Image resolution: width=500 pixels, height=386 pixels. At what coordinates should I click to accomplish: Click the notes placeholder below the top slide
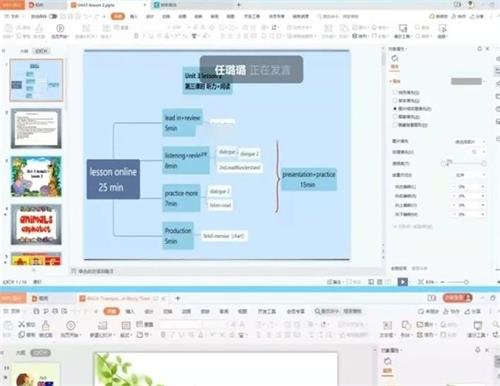pos(95,271)
